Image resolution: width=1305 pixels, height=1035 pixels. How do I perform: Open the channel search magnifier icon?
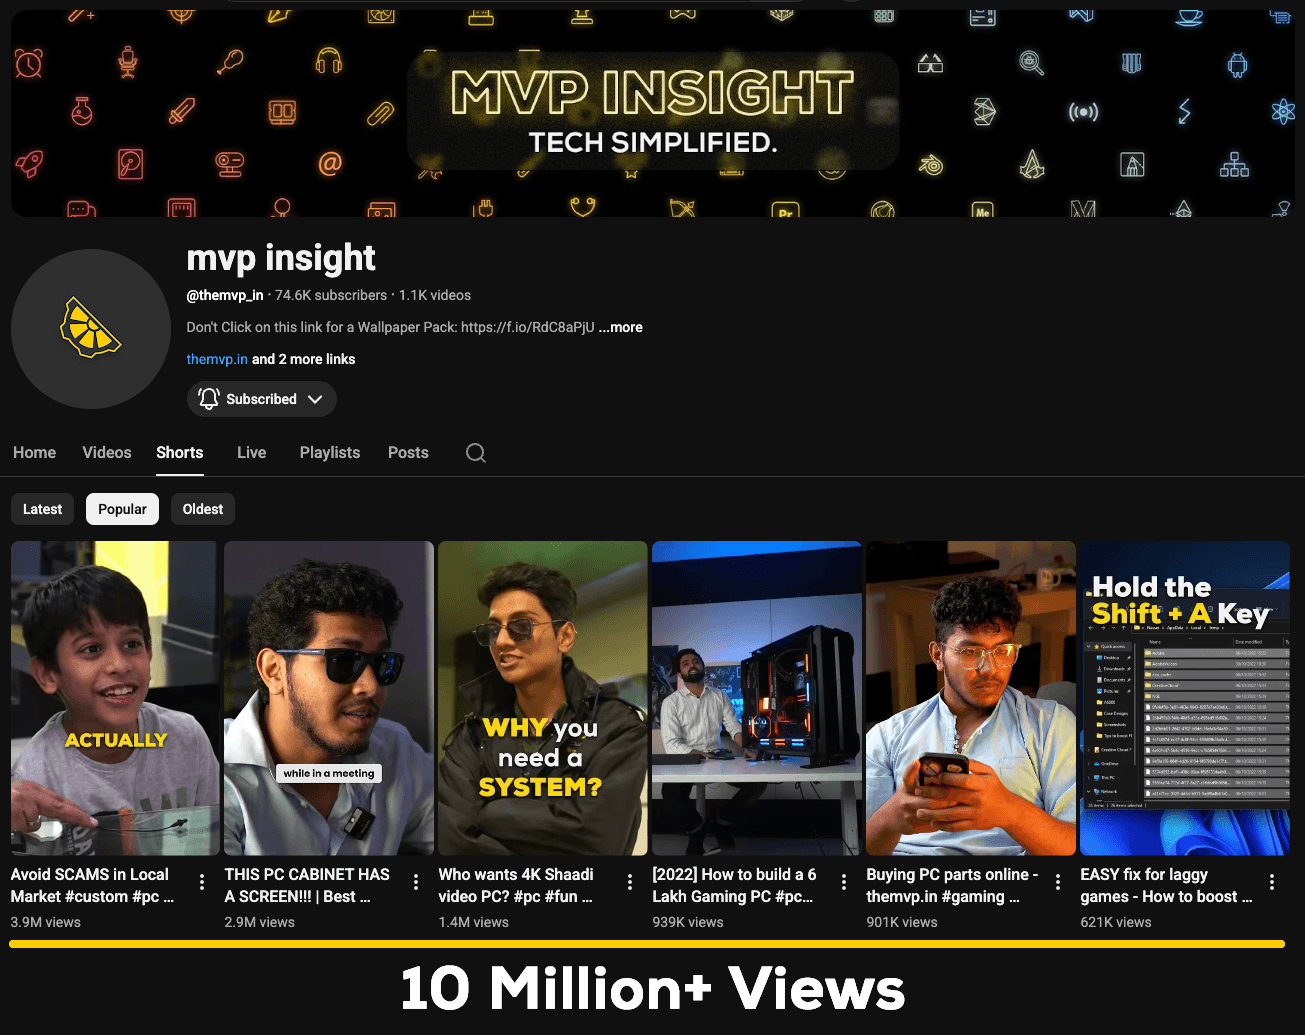[x=476, y=453]
